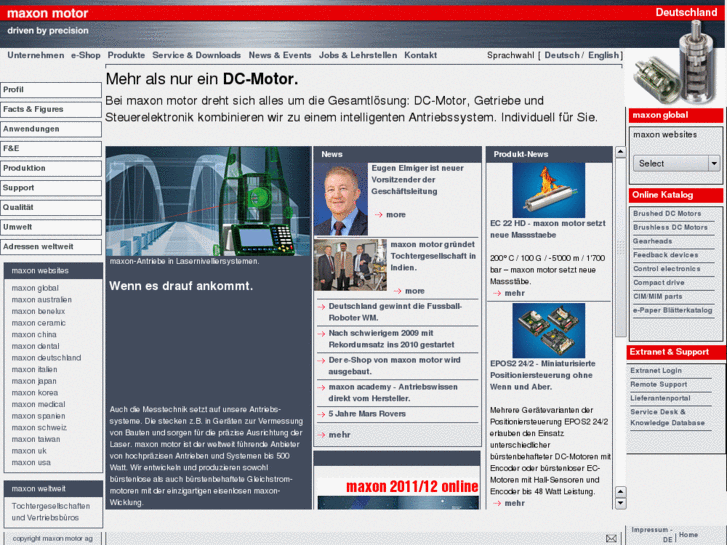The image size is (727, 545).
Task: Open Brushless DC Motors catalog
Action: coord(670,228)
